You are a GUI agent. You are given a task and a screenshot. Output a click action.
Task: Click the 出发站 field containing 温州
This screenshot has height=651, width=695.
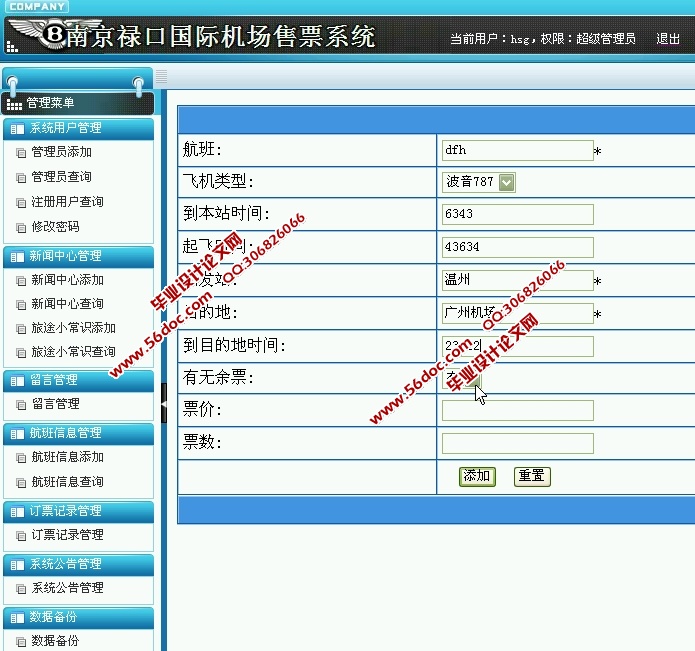518,280
